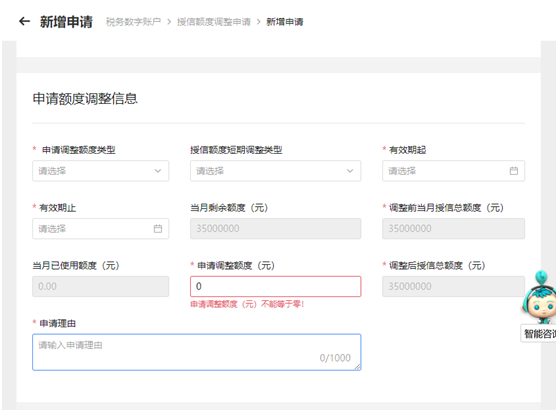This screenshot has width=558, height=412.
Task: Expand the 申请调整额度类型 dropdown
Action: [101, 171]
